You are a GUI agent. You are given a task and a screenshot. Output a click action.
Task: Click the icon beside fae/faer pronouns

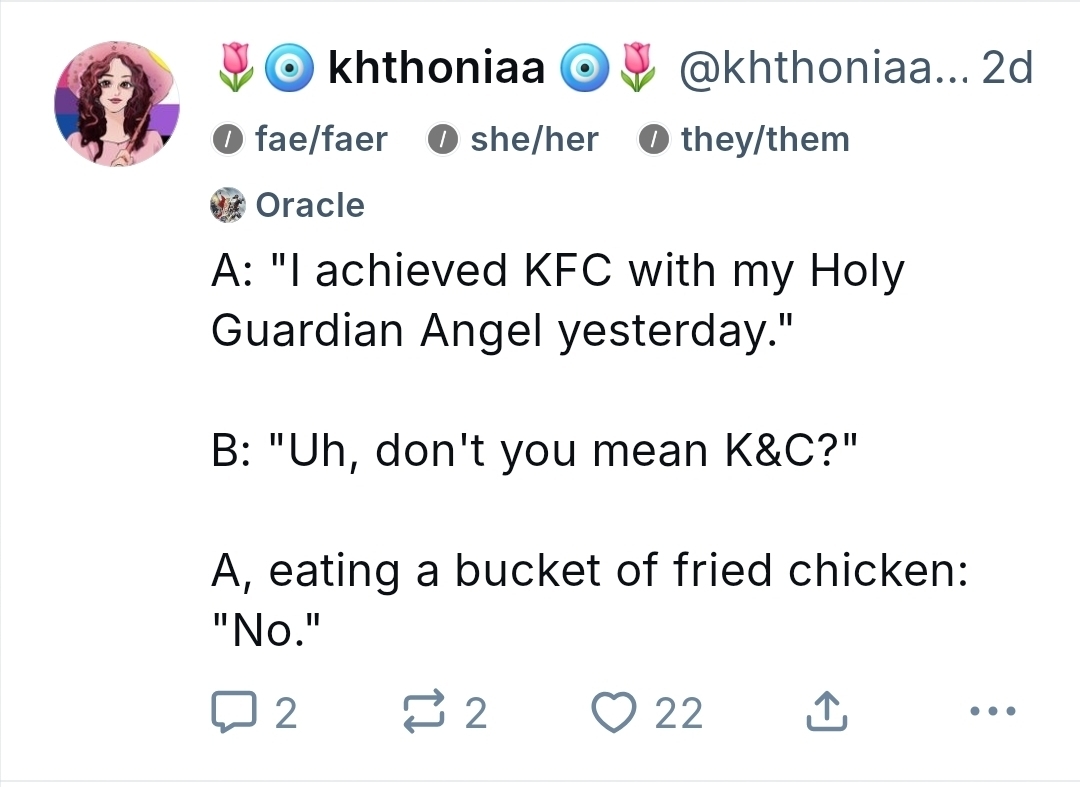228,140
